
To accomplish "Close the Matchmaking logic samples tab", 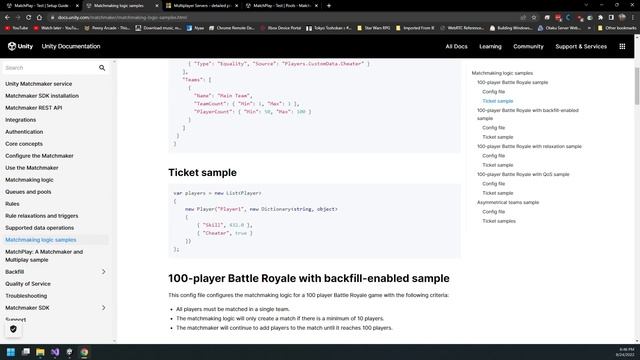I will pyautogui.click(x=157, y=6).
